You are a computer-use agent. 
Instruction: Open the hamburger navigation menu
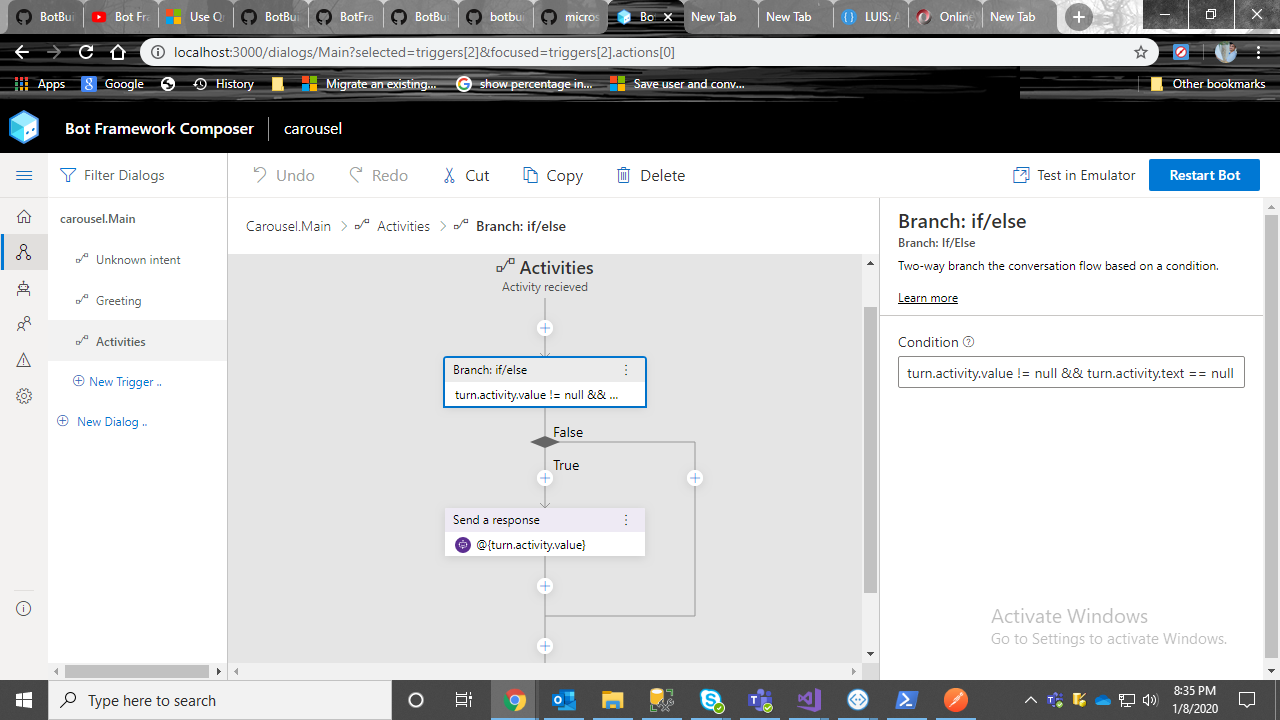24,175
